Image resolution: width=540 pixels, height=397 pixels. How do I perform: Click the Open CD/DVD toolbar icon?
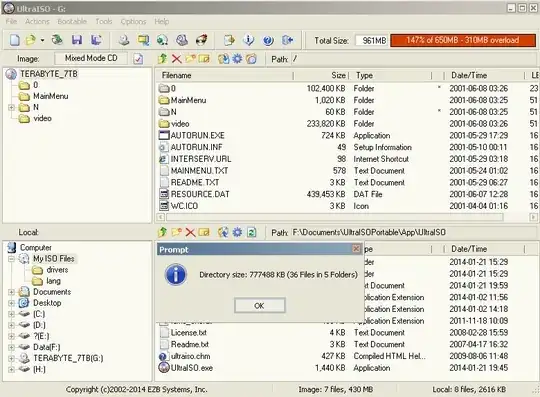click(57, 40)
